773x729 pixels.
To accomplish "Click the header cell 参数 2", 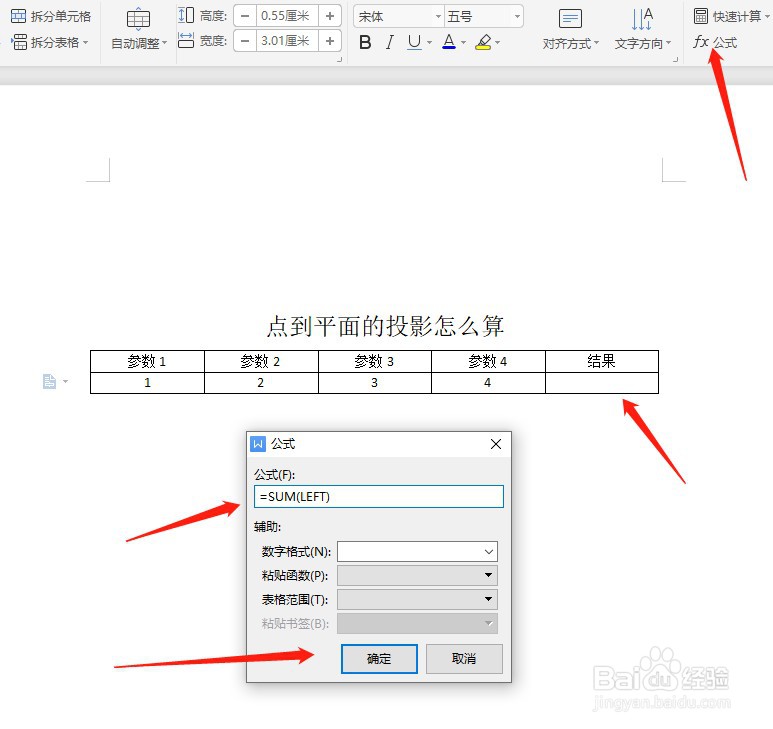I will pos(261,361).
